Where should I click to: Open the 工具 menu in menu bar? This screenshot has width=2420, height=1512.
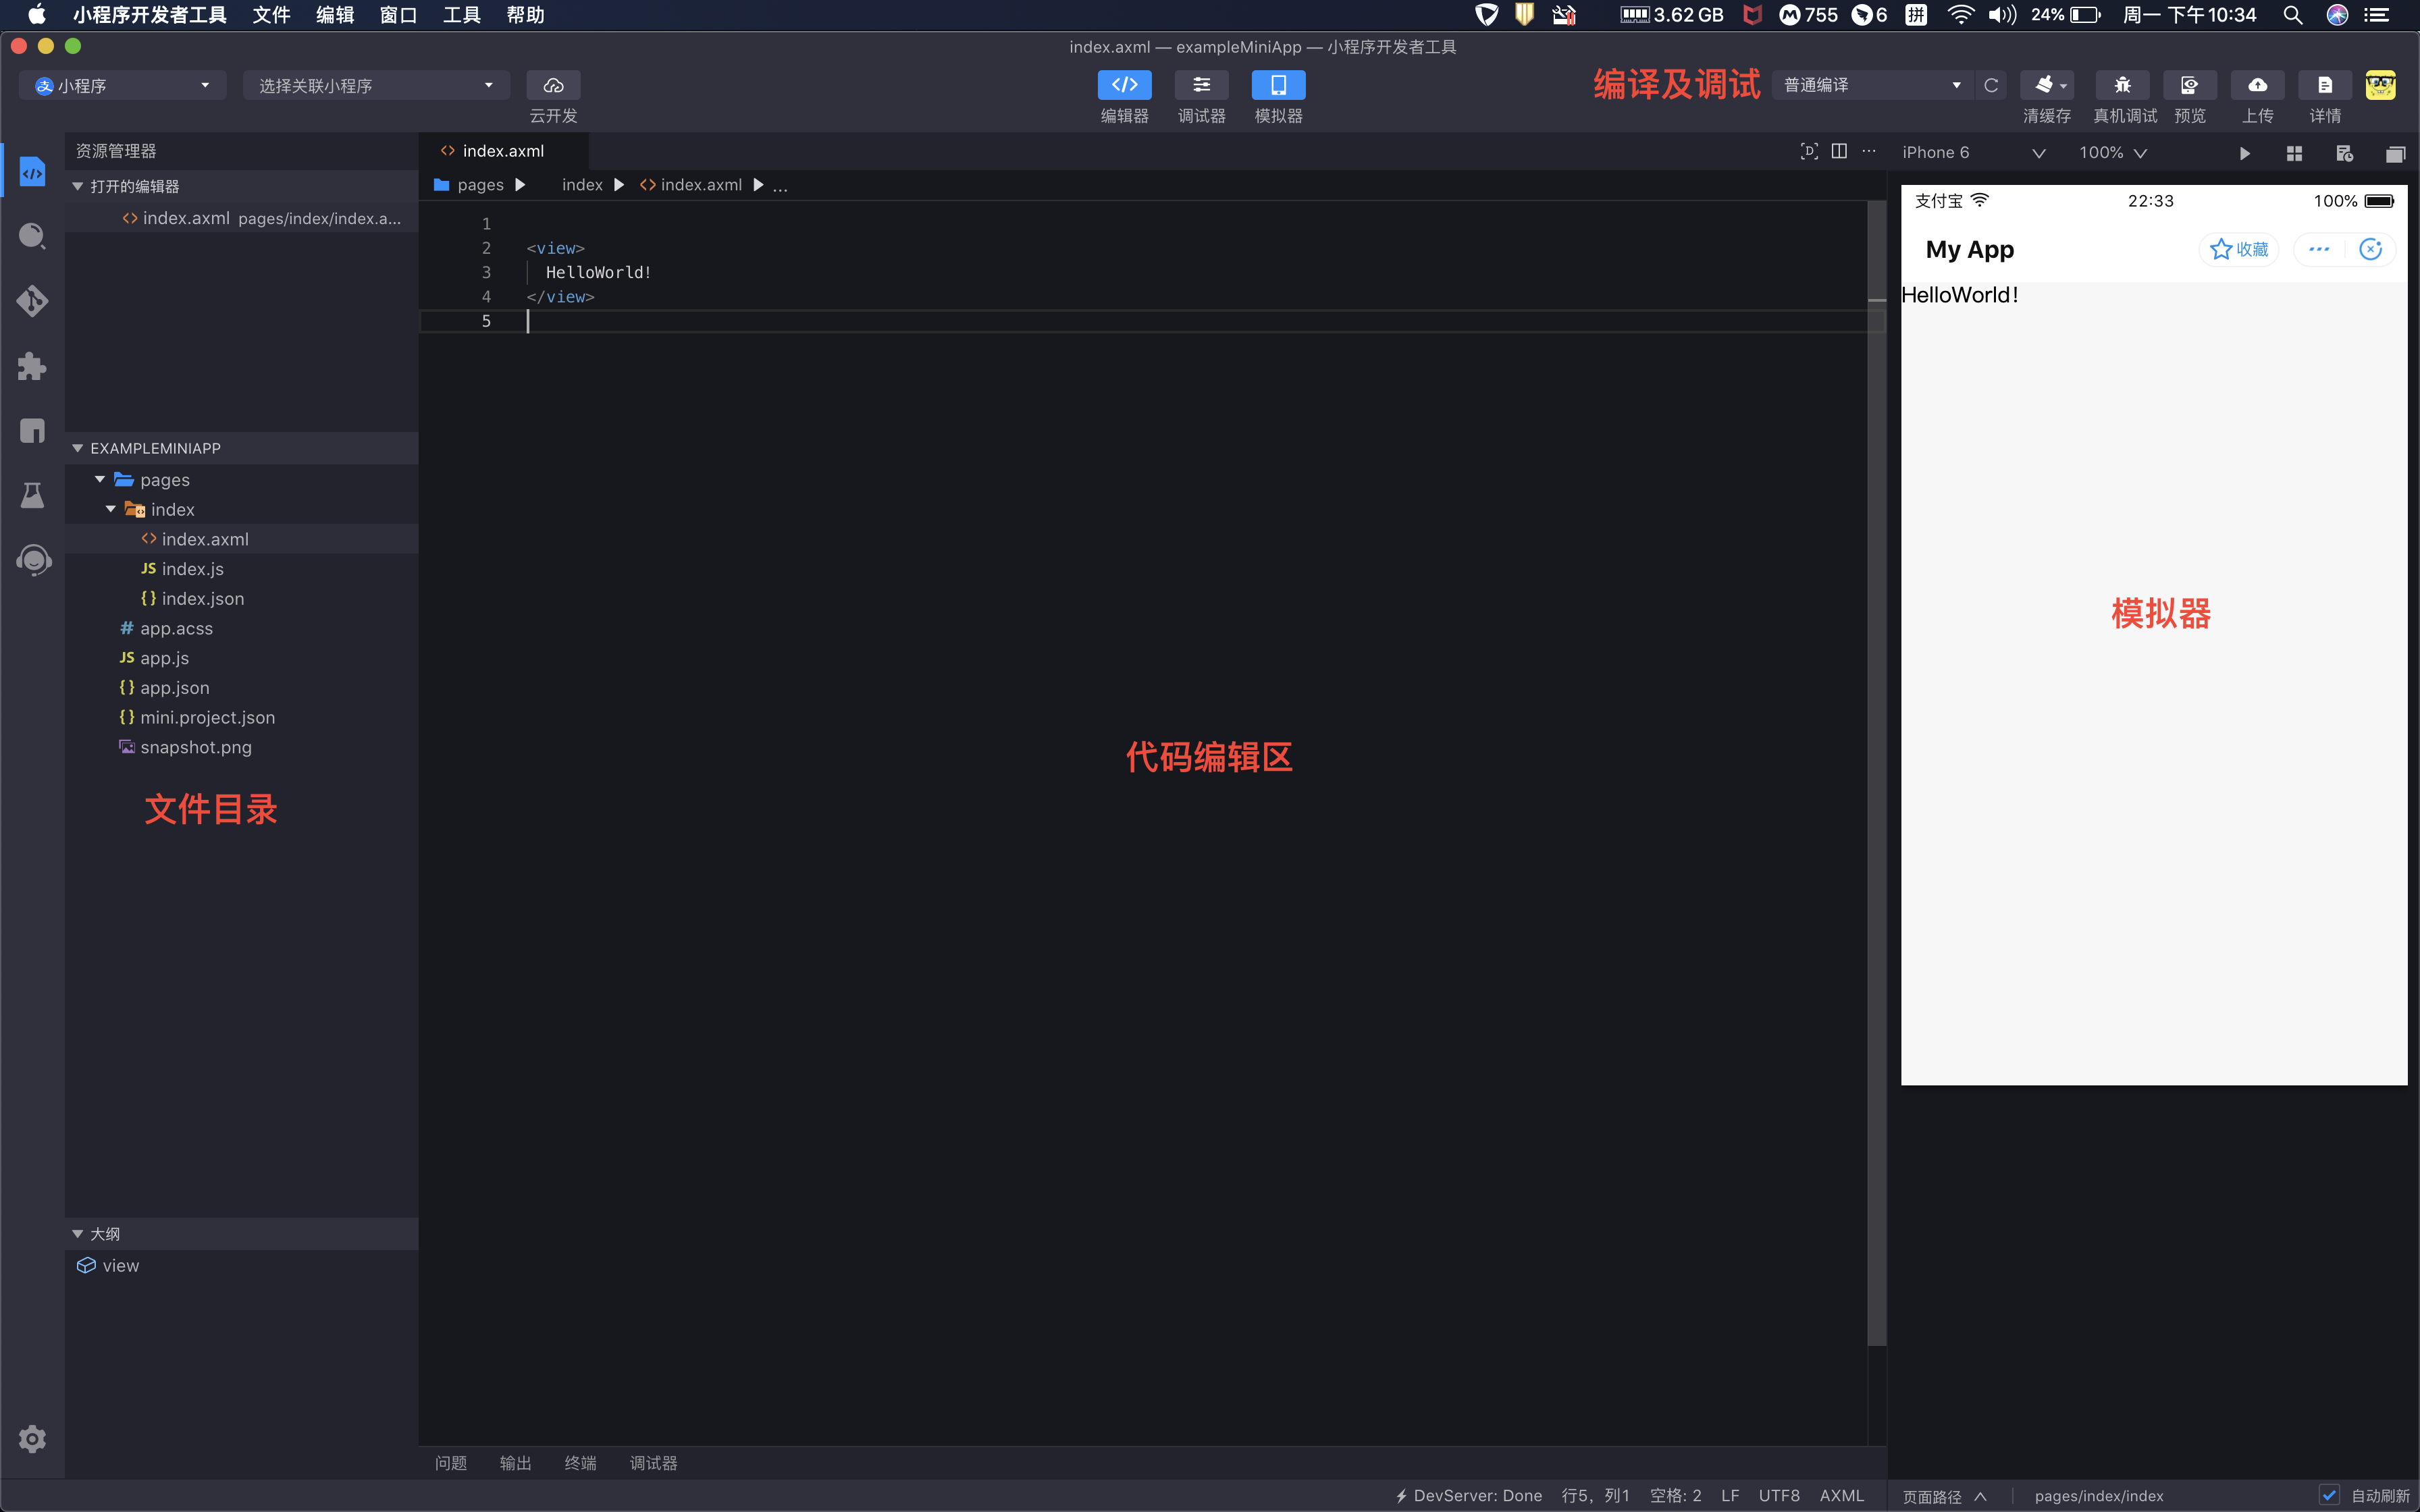[461, 15]
